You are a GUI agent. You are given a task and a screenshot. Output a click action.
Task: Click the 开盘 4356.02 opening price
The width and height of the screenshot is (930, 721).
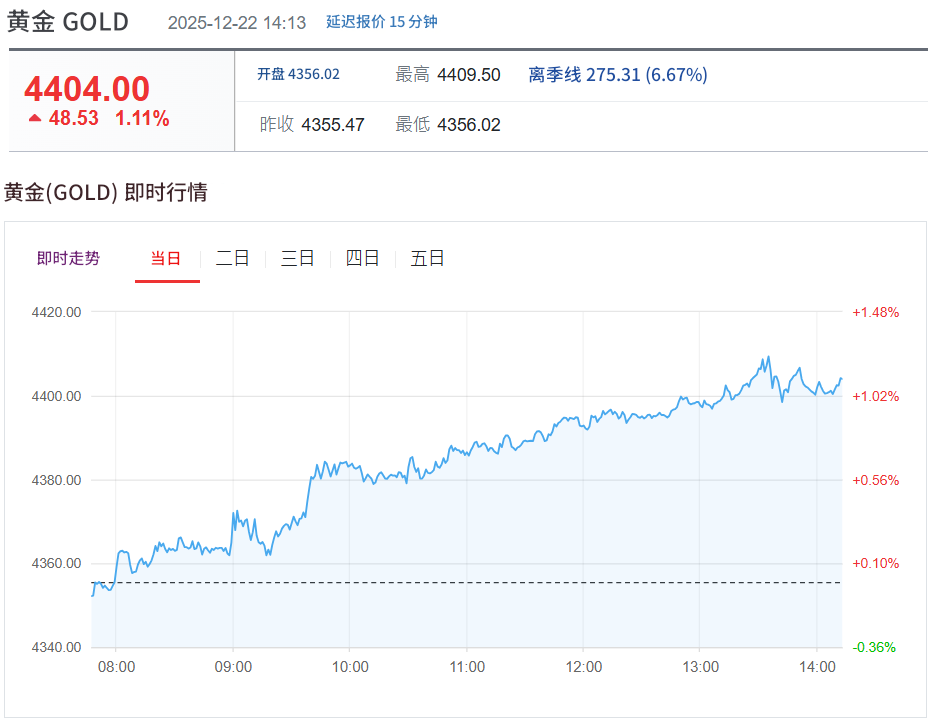298,75
